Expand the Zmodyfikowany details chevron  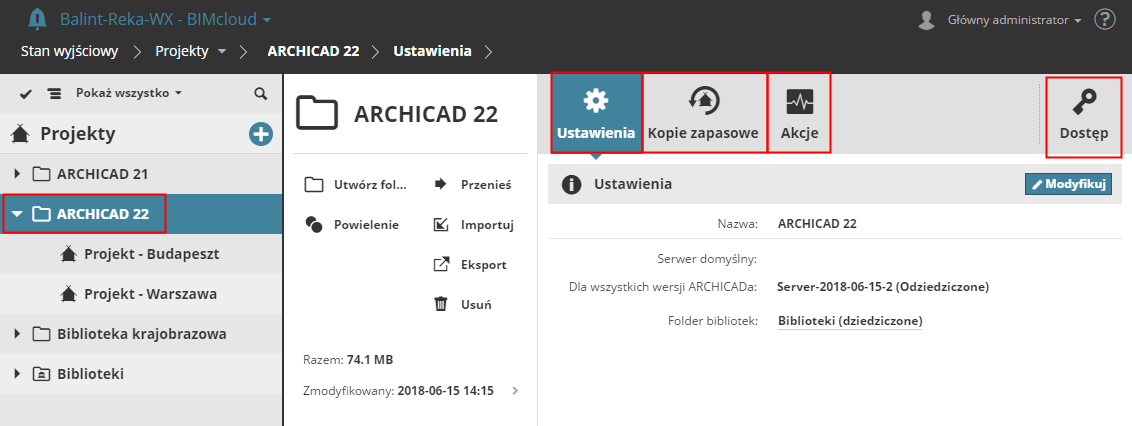pos(515,391)
